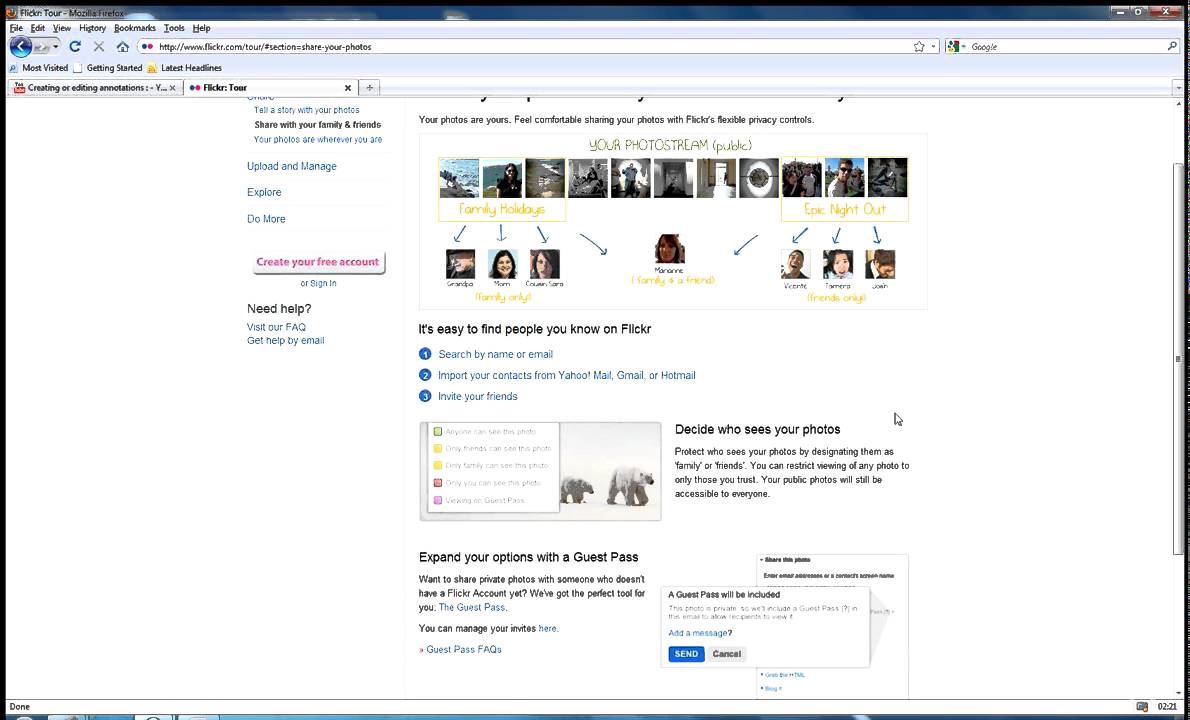The height and width of the screenshot is (720, 1190).
Task: Click the YouTube favicon on annotations tab
Action: coord(19,88)
